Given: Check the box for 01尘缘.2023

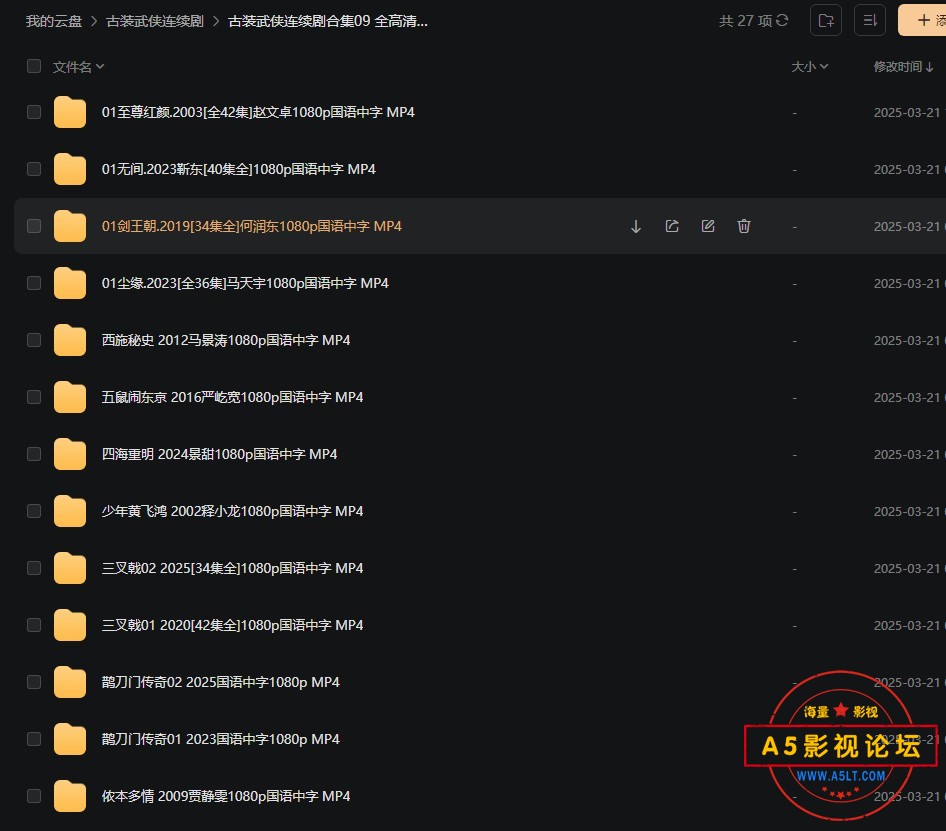Looking at the screenshot, I should coord(34,283).
